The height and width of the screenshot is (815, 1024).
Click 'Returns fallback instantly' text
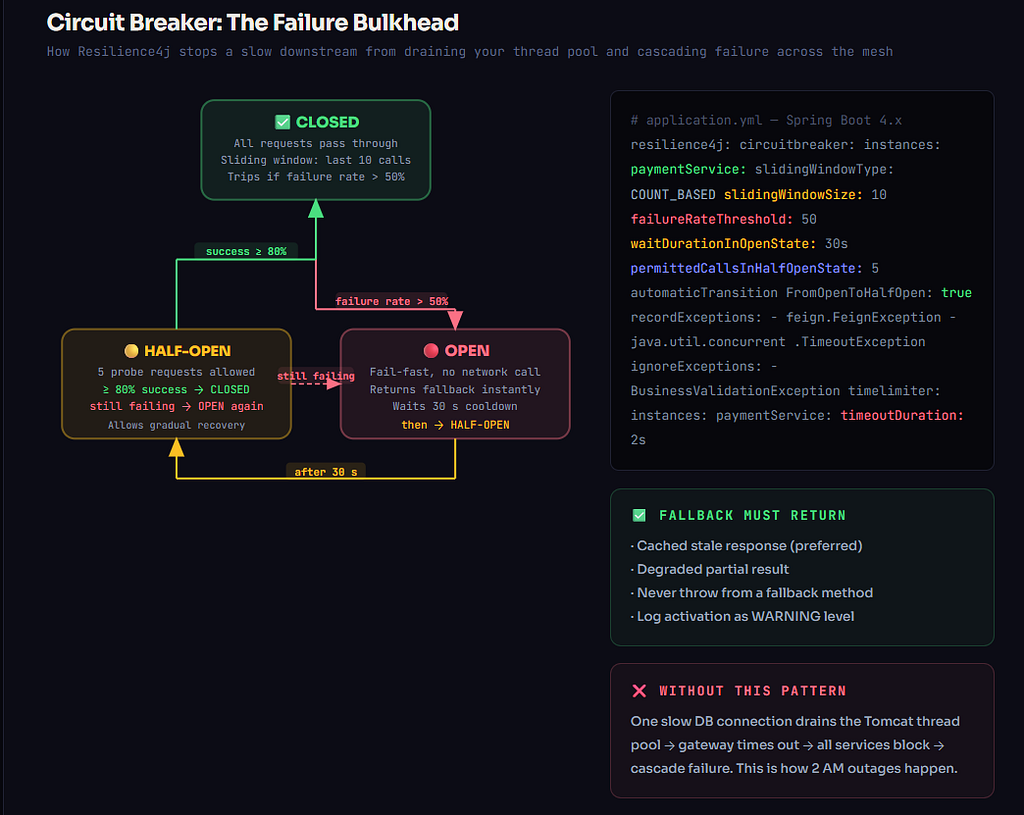[455, 389]
